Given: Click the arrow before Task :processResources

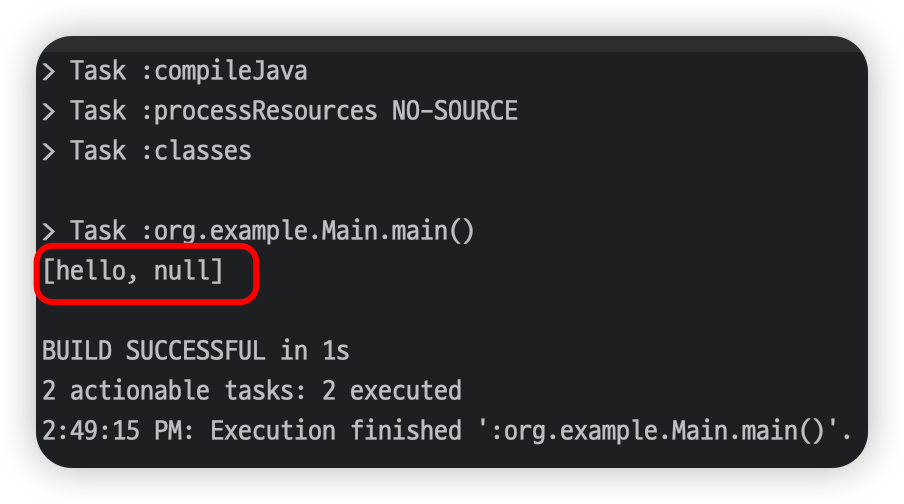Looking at the screenshot, I should tap(49, 111).
